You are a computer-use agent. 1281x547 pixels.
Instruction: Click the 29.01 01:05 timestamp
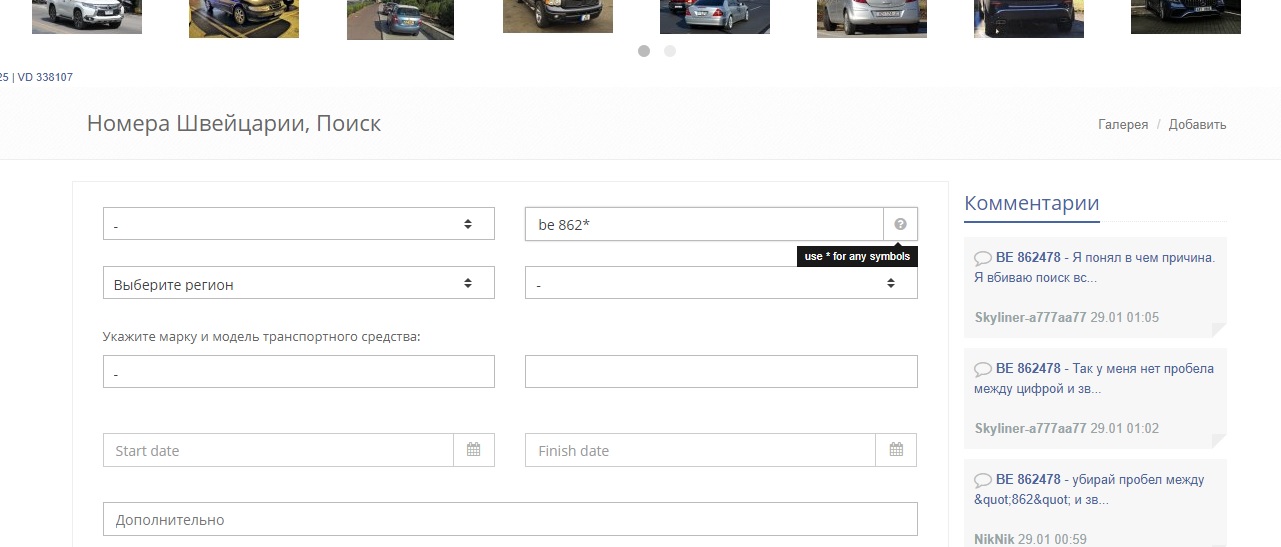coord(1125,317)
